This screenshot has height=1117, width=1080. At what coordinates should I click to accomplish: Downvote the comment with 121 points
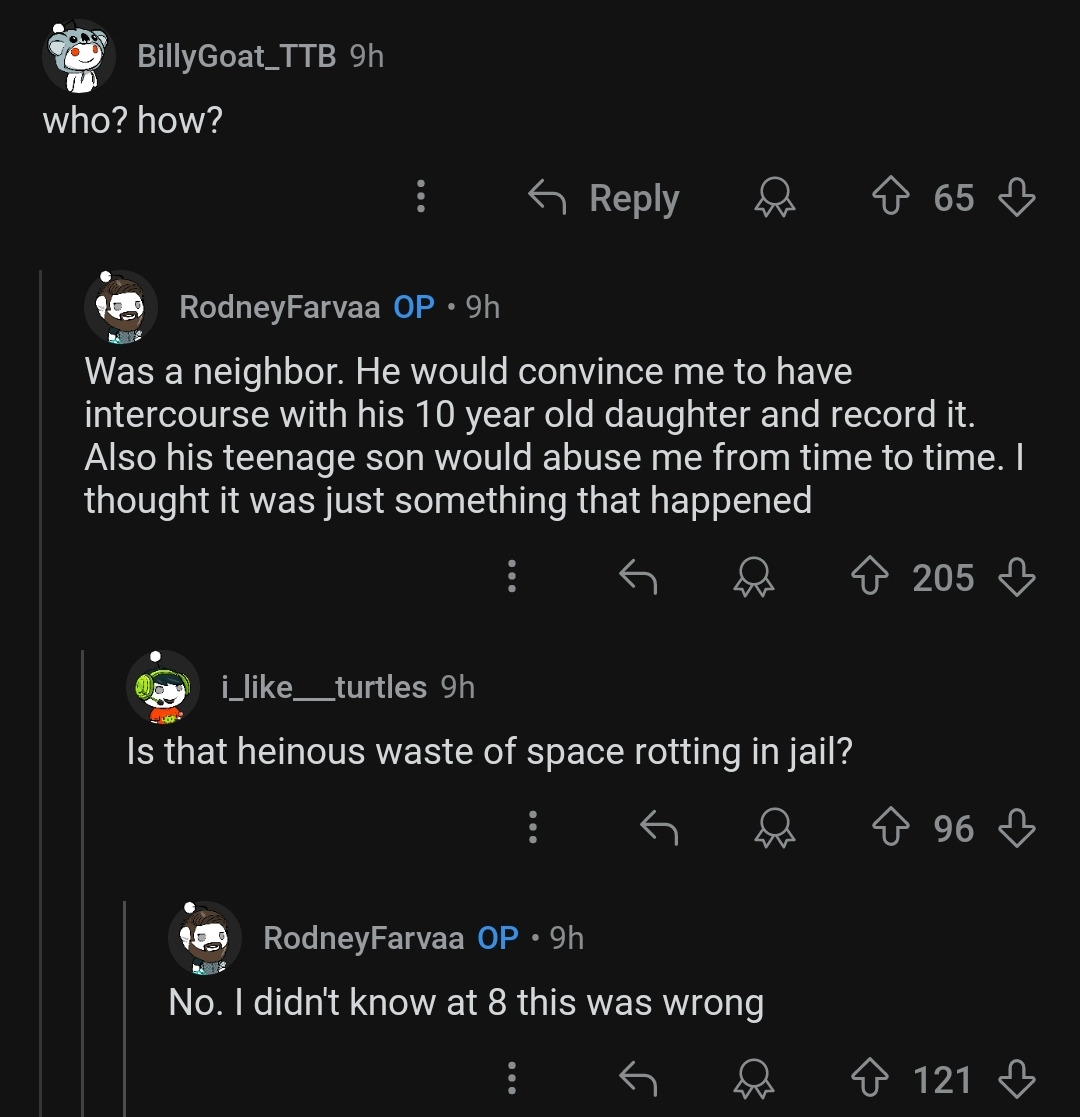coord(1018,1080)
